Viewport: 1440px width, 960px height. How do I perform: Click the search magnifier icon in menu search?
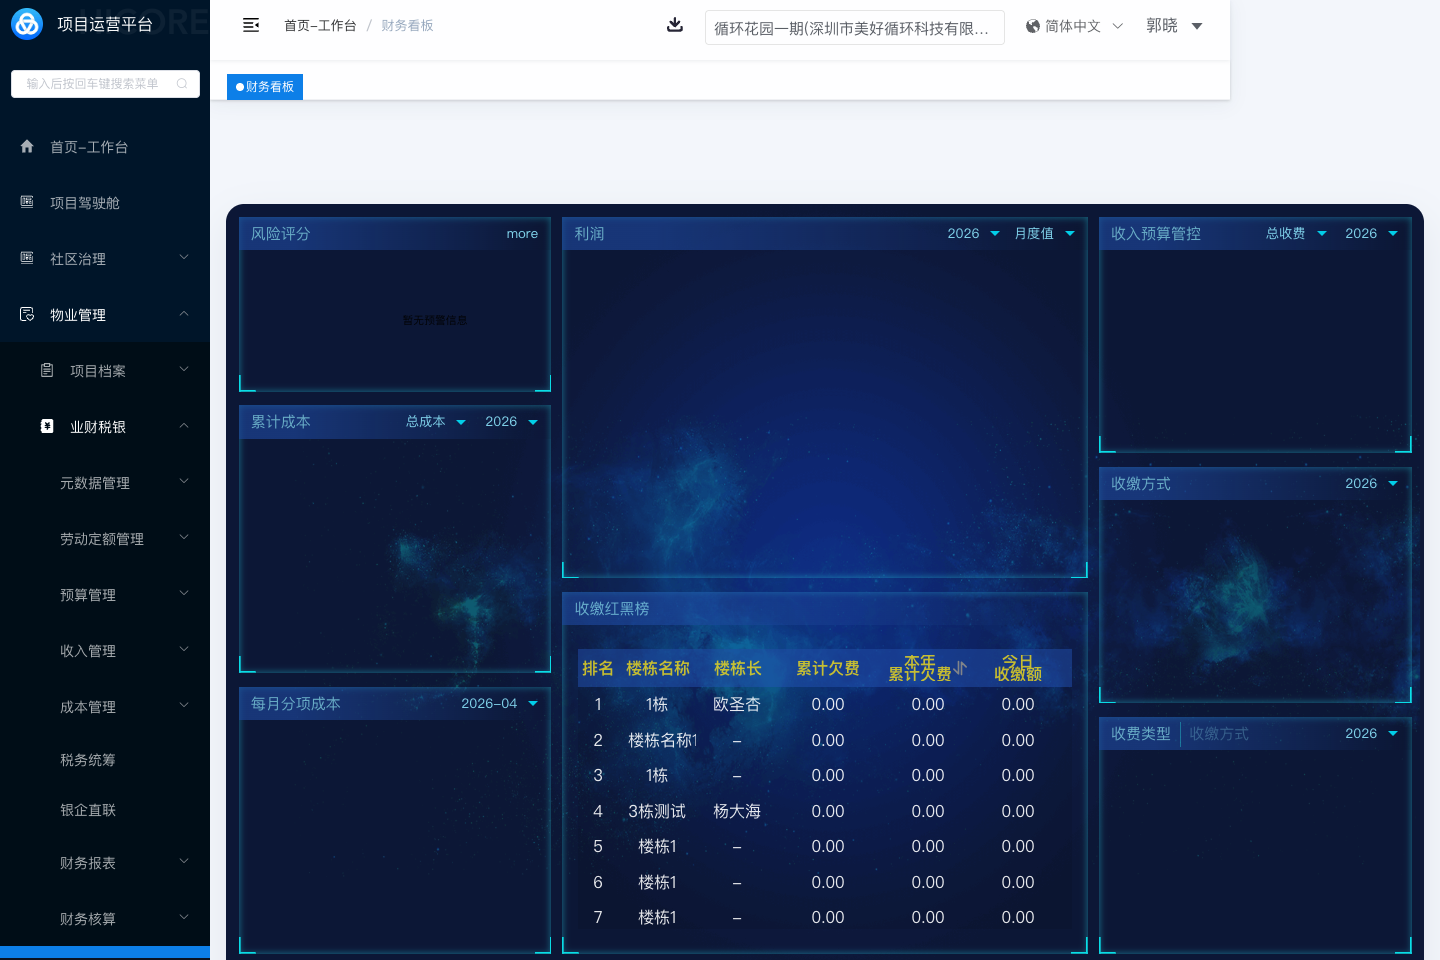(x=182, y=84)
